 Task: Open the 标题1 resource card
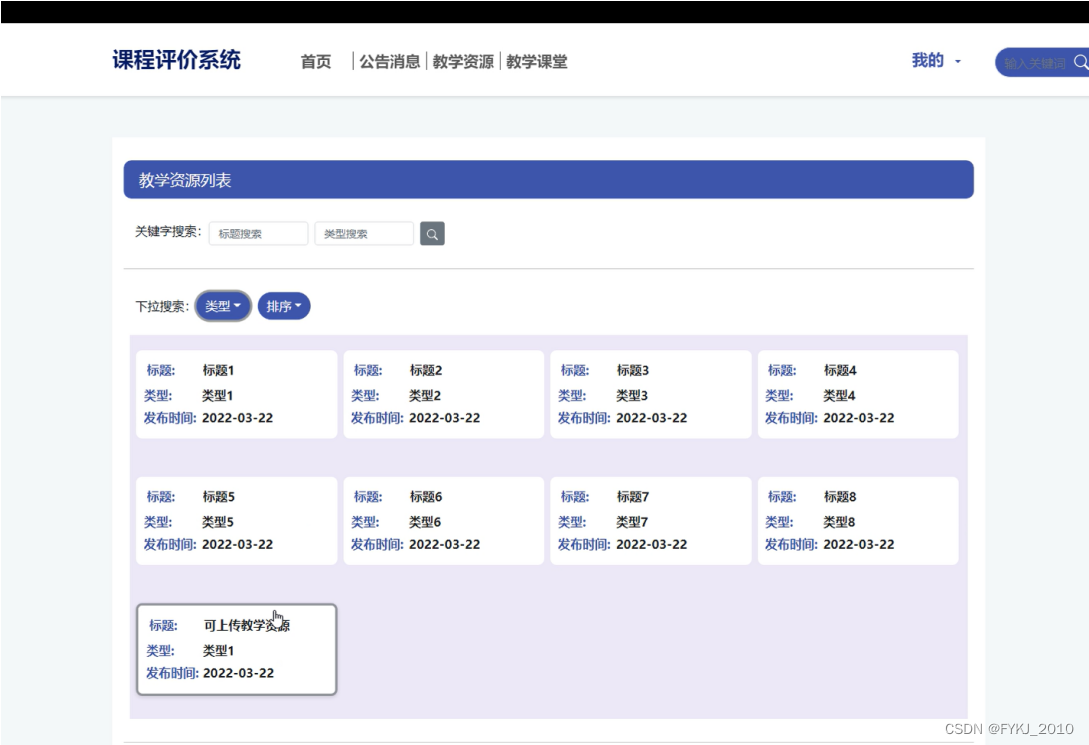coord(237,394)
